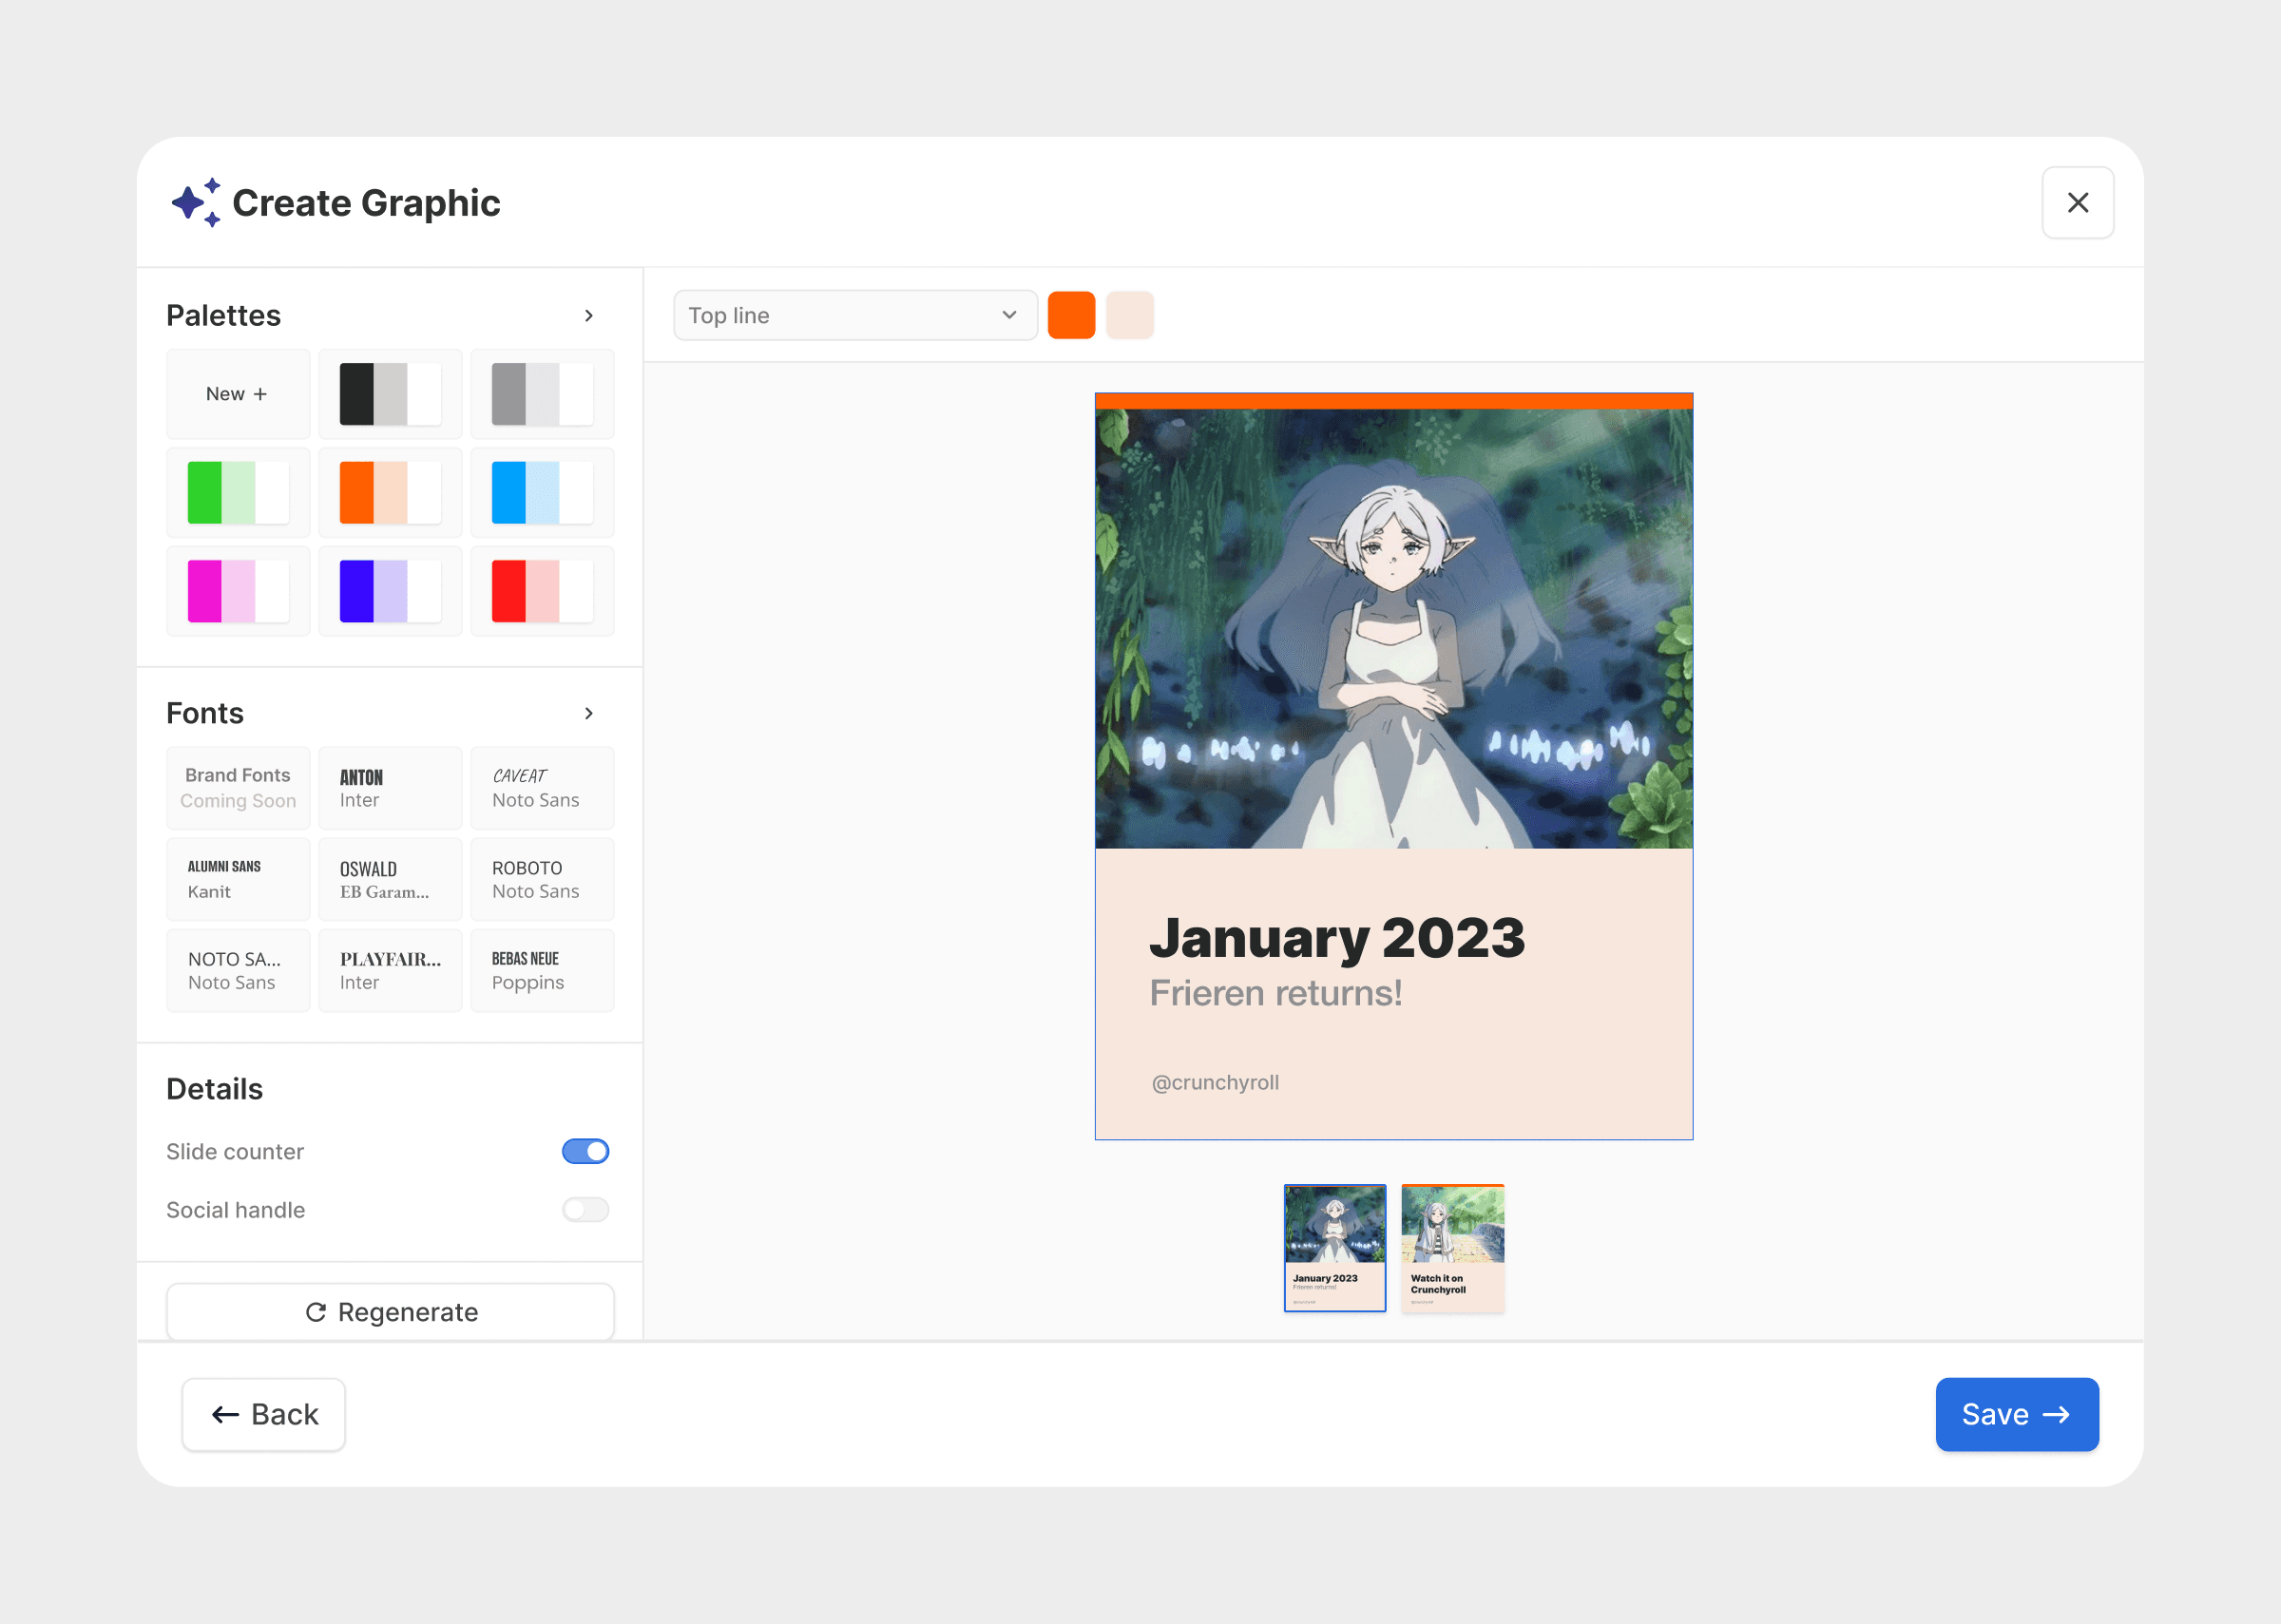Select the black and gray palette
The width and height of the screenshot is (2281, 1624).
[390, 394]
